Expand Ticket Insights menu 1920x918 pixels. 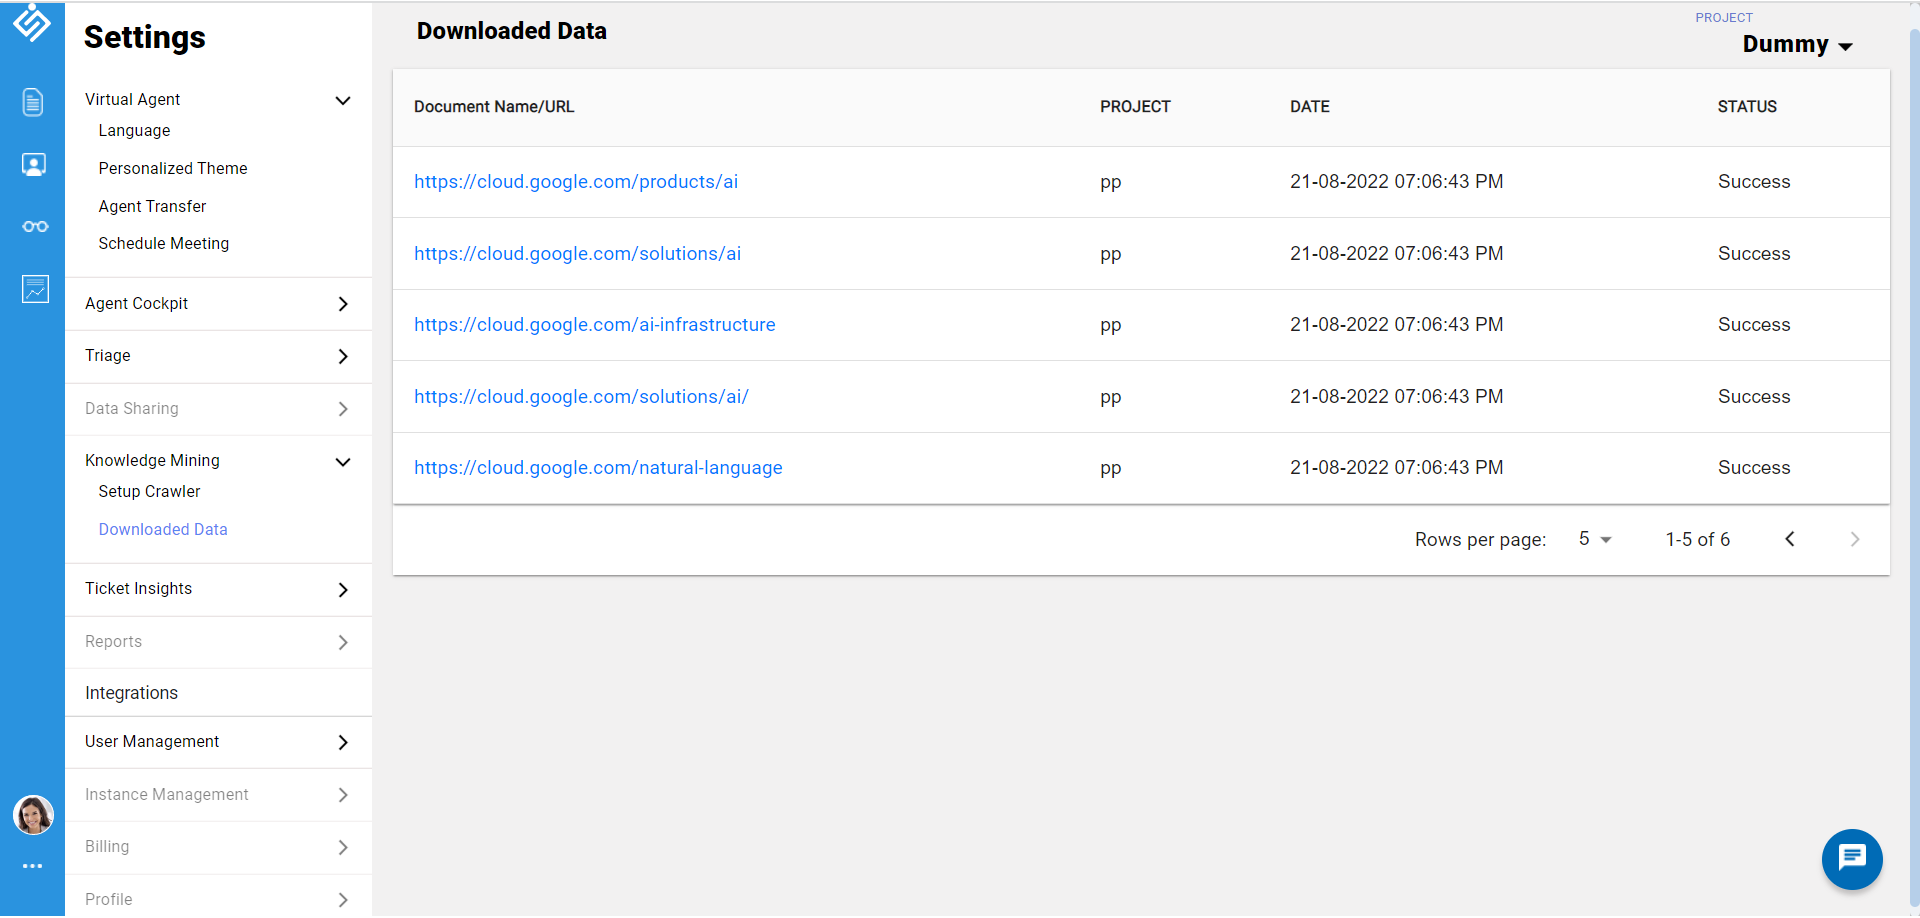tap(342, 590)
